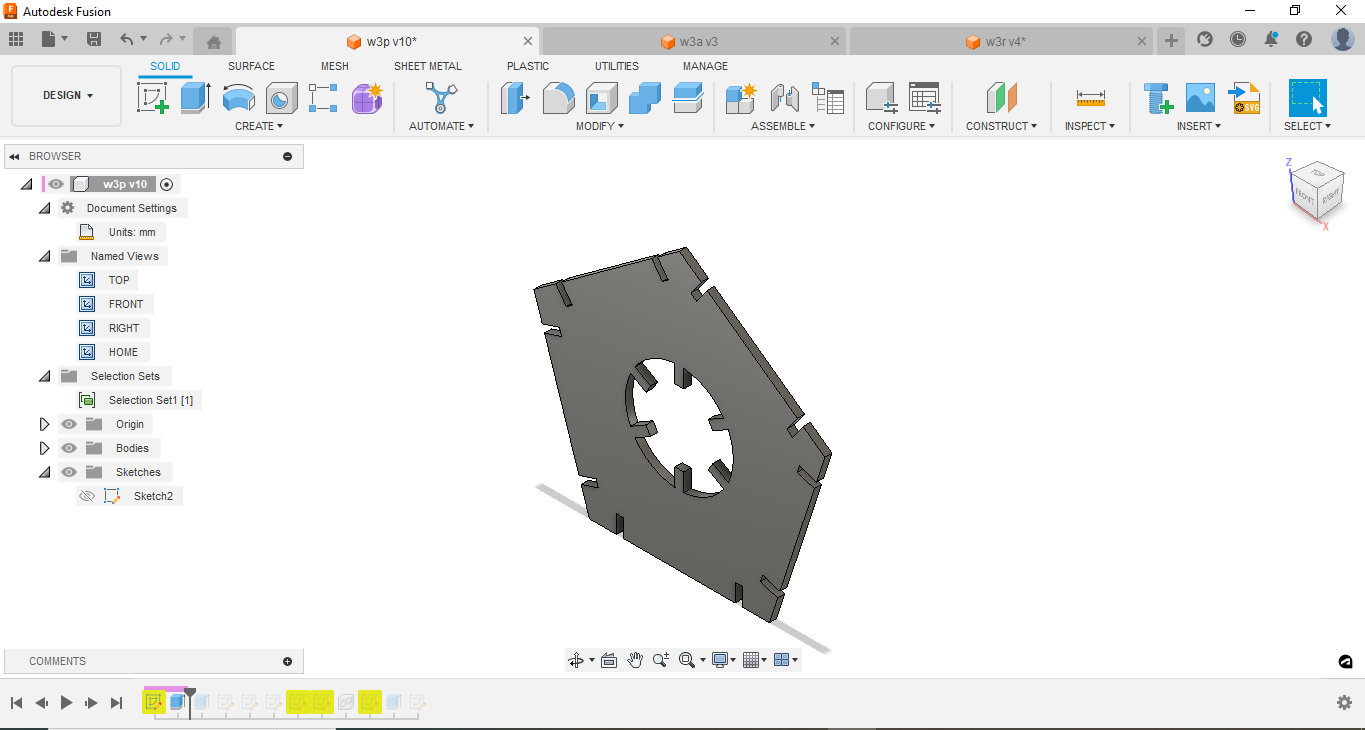
Task: Toggle visibility of w3p v10 component
Action: [56, 184]
